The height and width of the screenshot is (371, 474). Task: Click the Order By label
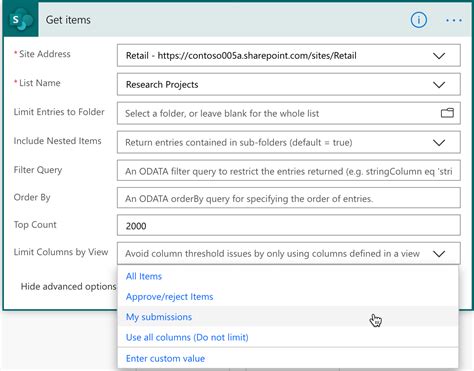[x=32, y=197]
